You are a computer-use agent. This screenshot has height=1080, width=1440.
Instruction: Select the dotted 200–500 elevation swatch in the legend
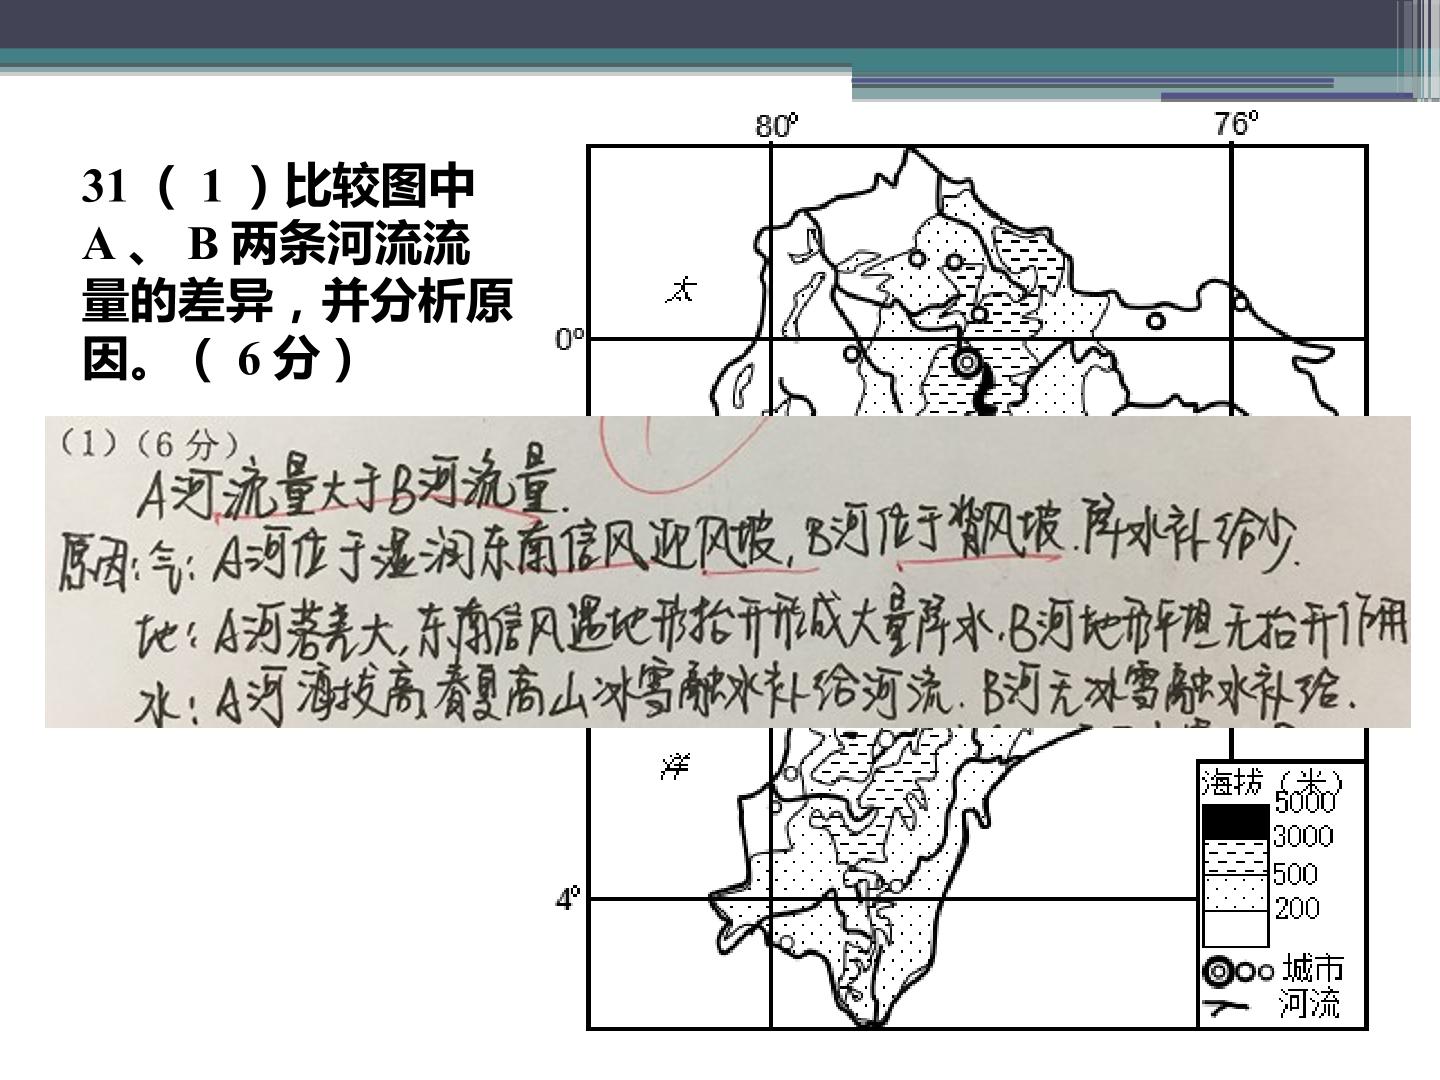(x=1235, y=892)
